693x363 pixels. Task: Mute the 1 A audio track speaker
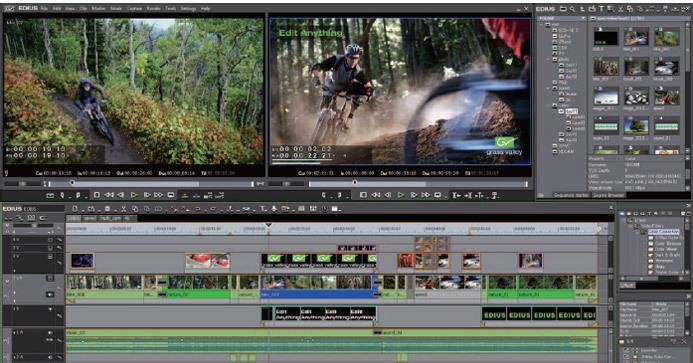[x=50, y=332]
